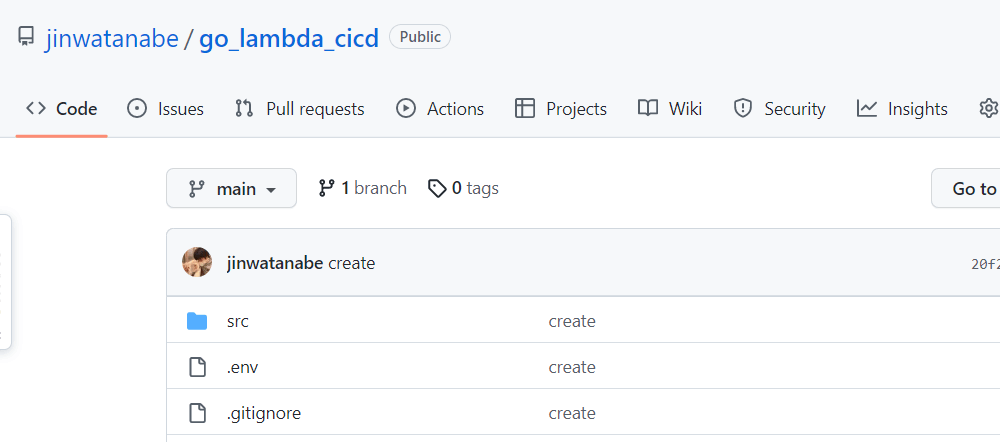1000x442 pixels.
Task: Switch to the Code tab
Action: 62,109
